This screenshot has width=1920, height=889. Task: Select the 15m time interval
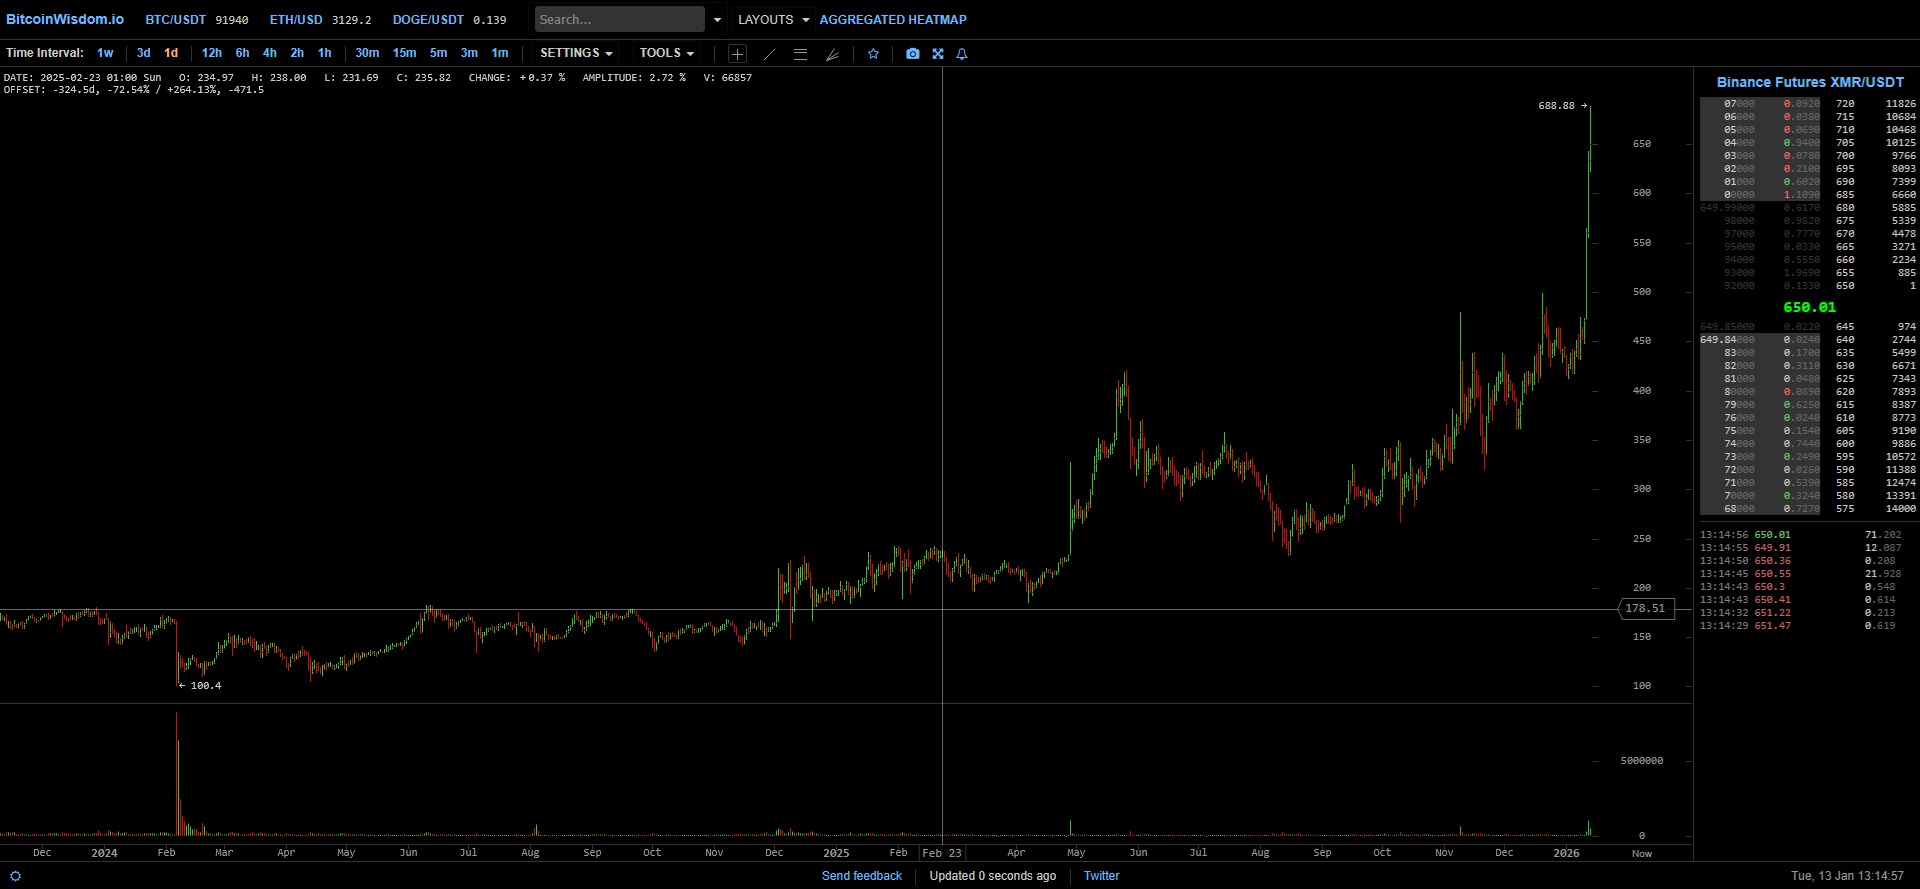tap(405, 53)
